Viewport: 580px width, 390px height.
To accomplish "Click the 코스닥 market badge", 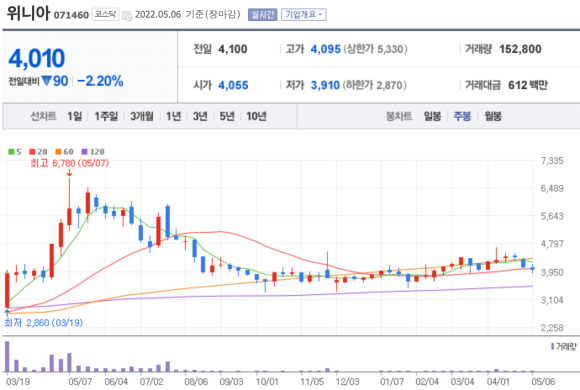I will point(105,14).
